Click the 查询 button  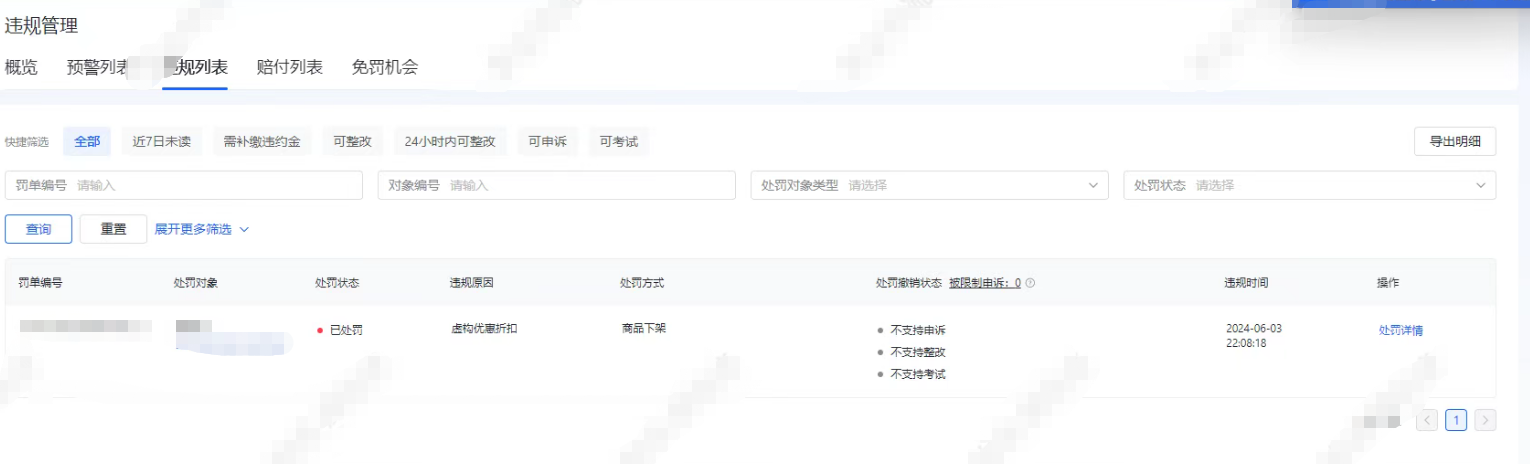pos(38,229)
